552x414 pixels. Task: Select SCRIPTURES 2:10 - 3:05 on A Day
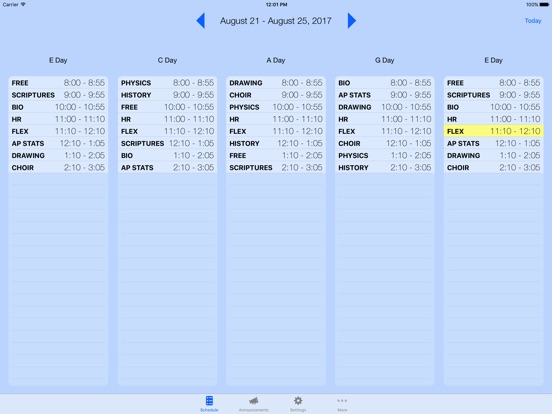coord(276,168)
